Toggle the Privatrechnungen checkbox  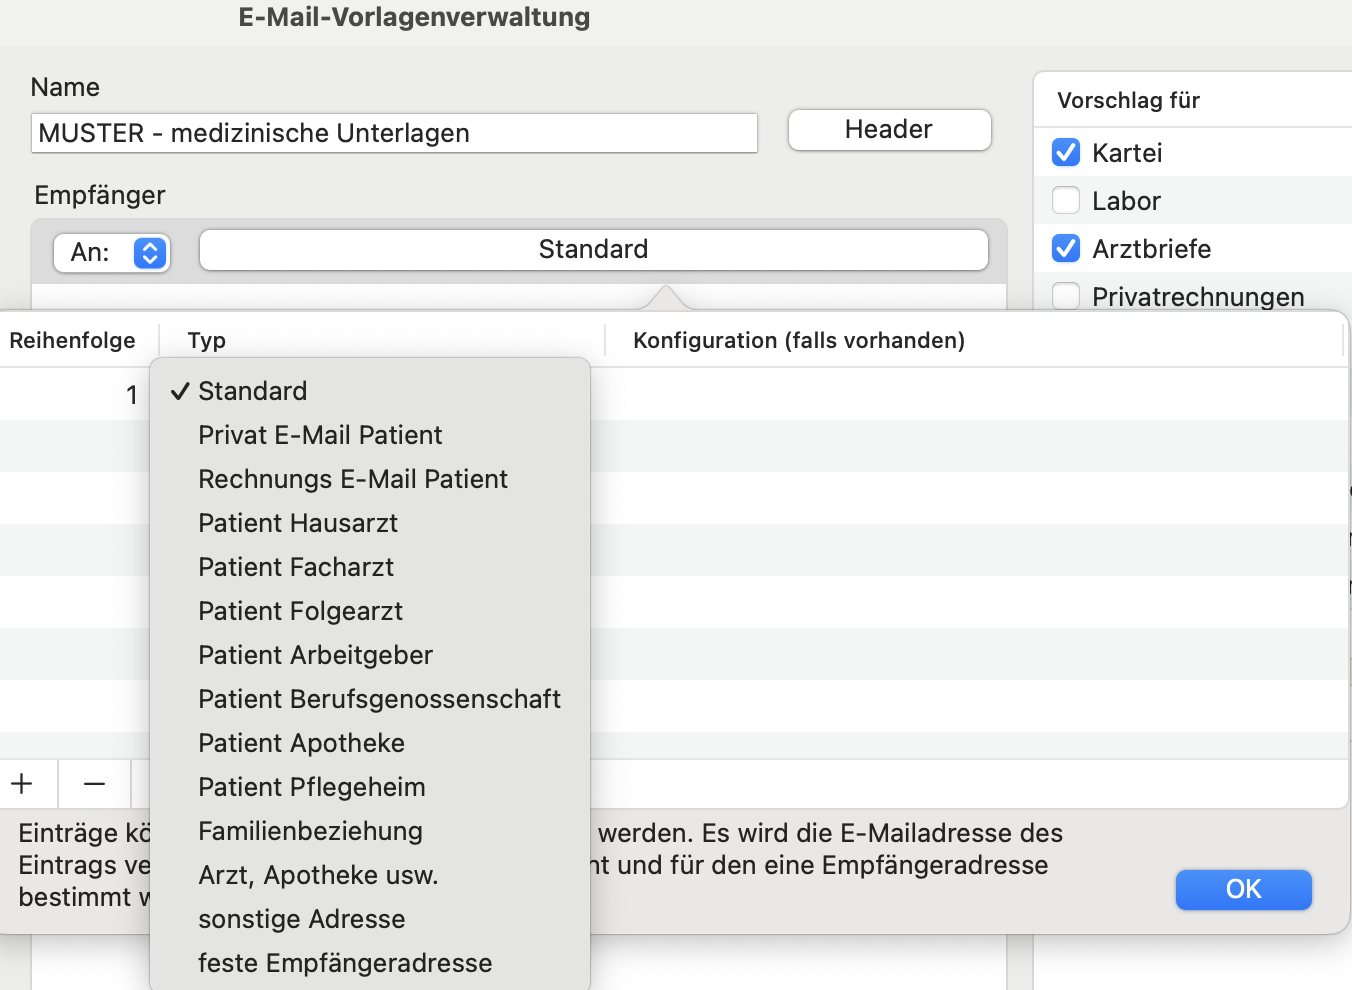1066,296
